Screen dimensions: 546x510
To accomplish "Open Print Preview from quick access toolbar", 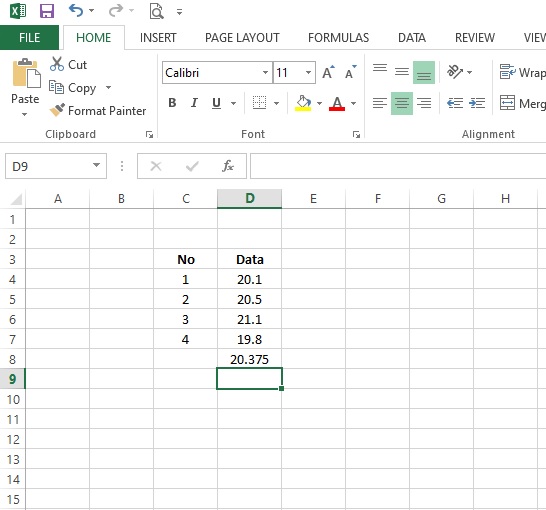I will (x=156, y=11).
